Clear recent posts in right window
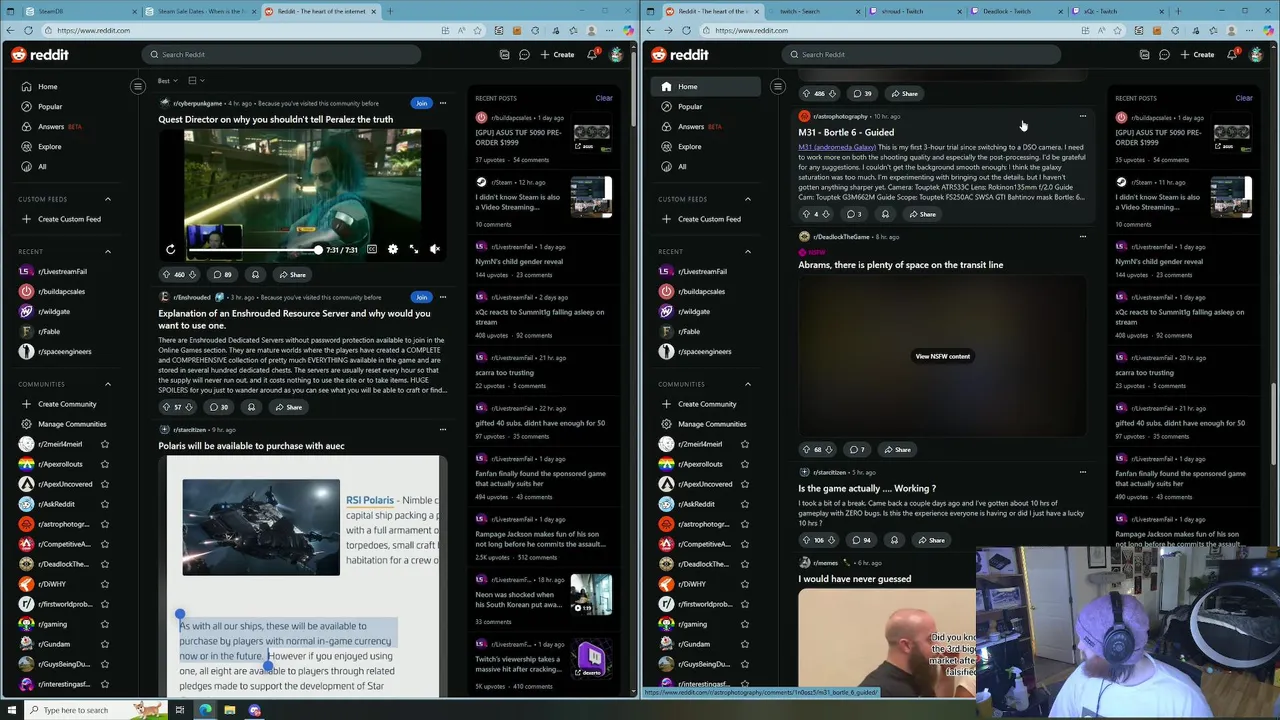This screenshot has height=720, width=1280. pos(1244,98)
